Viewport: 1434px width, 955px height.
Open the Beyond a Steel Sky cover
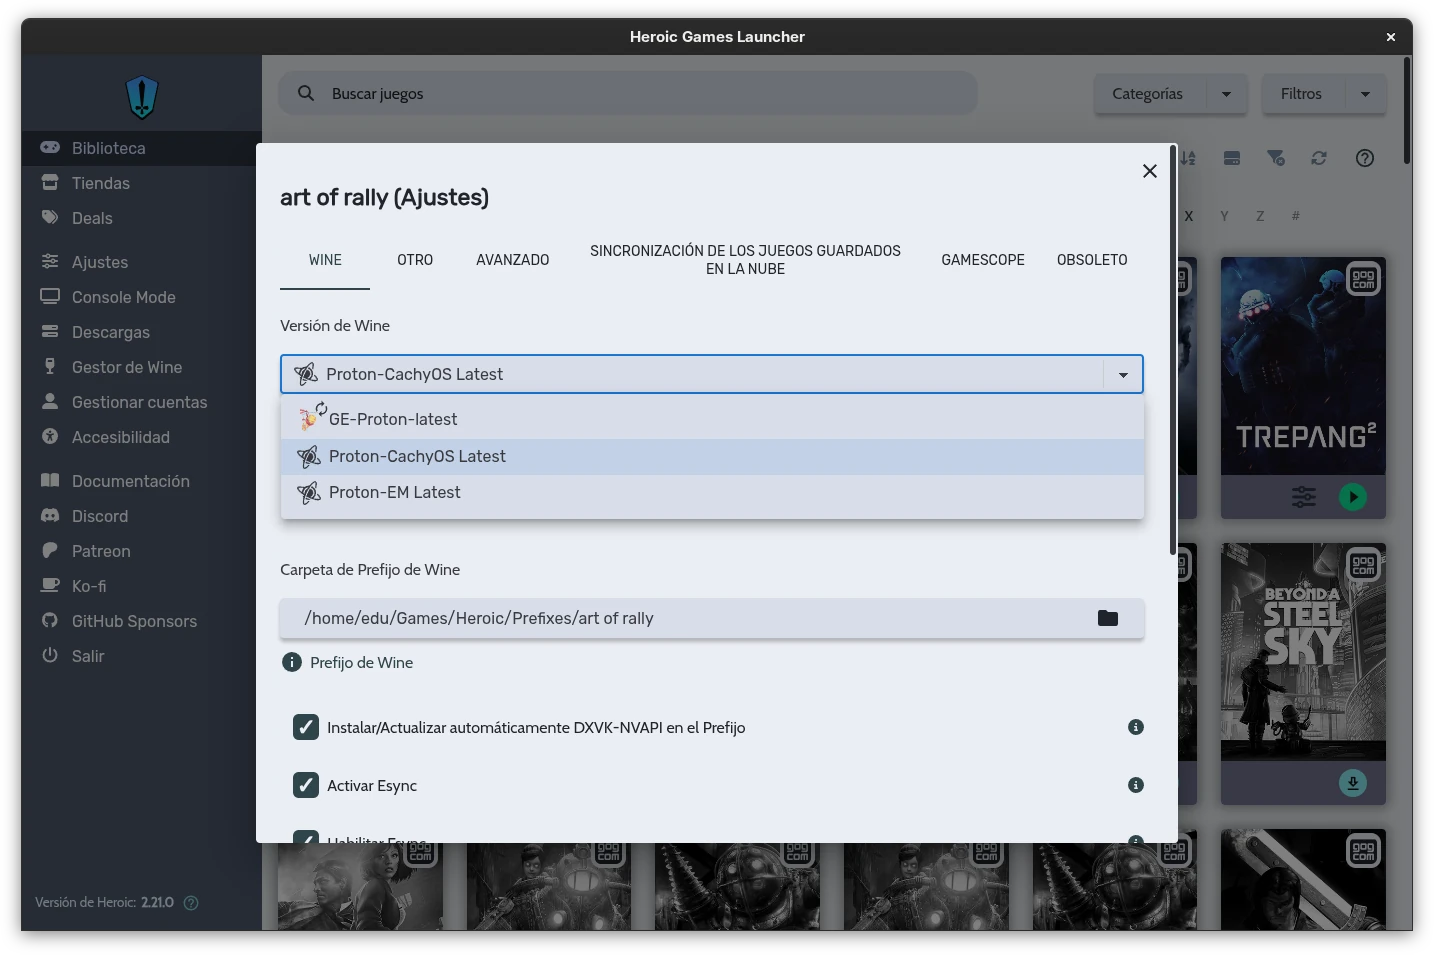pyautogui.click(x=1303, y=652)
